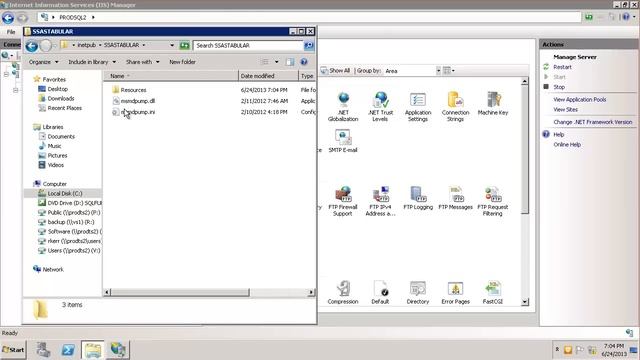Click Restart in Actions pane
The width and height of the screenshot is (640, 360).
coord(562,67)
